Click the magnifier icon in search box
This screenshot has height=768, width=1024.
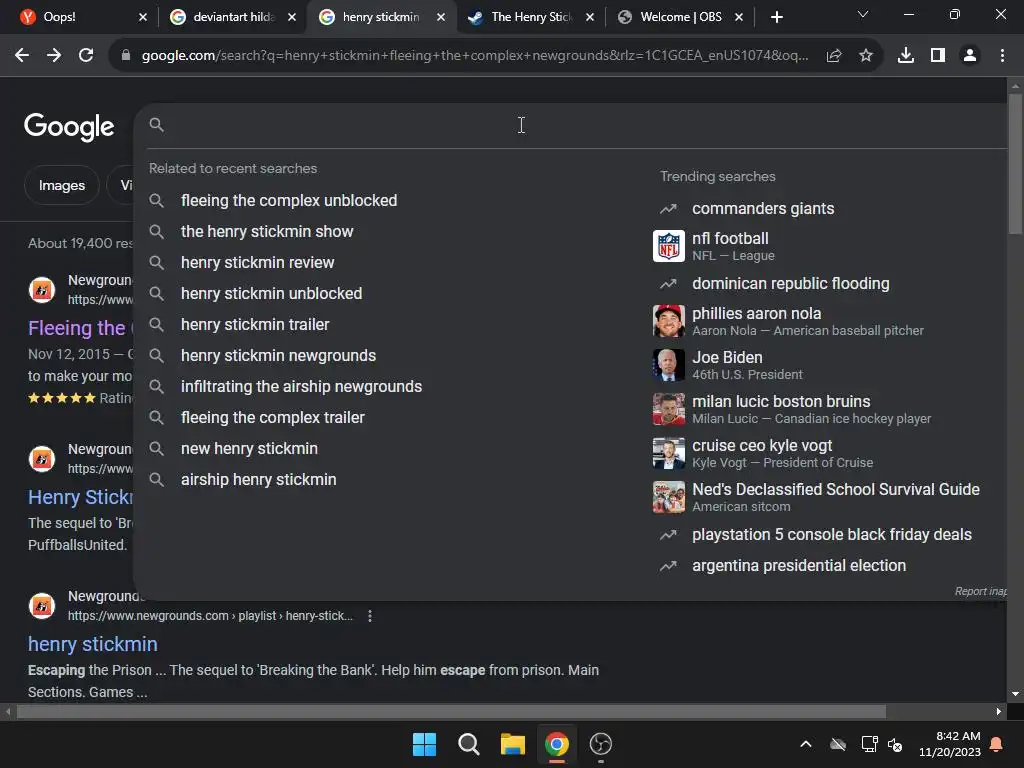(156, 124)
